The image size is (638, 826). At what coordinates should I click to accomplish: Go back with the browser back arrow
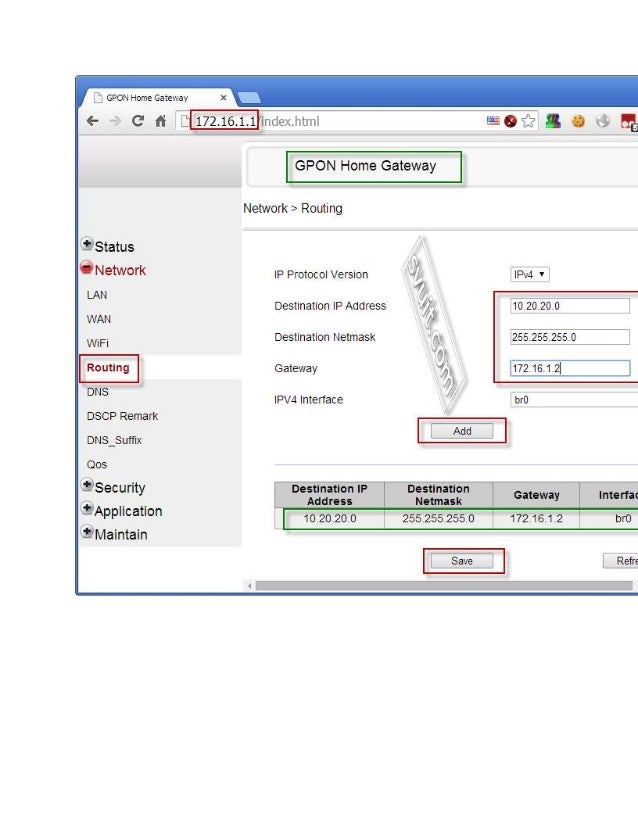tap(93, 121)
